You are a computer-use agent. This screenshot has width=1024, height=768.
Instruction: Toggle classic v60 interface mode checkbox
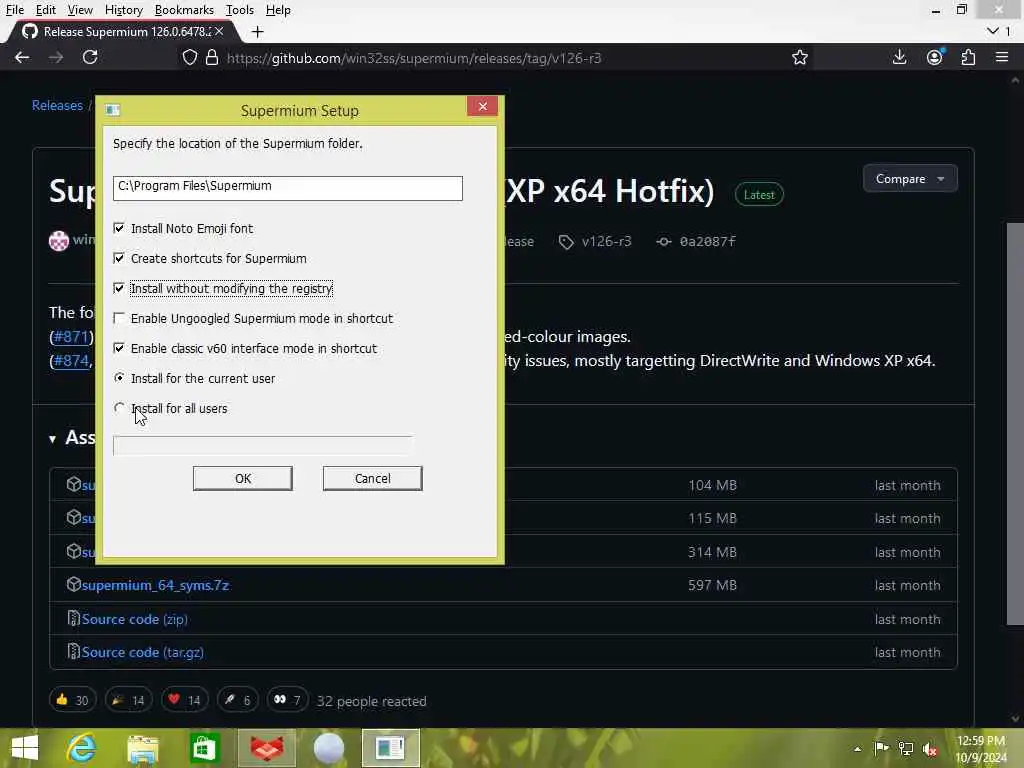119,348
